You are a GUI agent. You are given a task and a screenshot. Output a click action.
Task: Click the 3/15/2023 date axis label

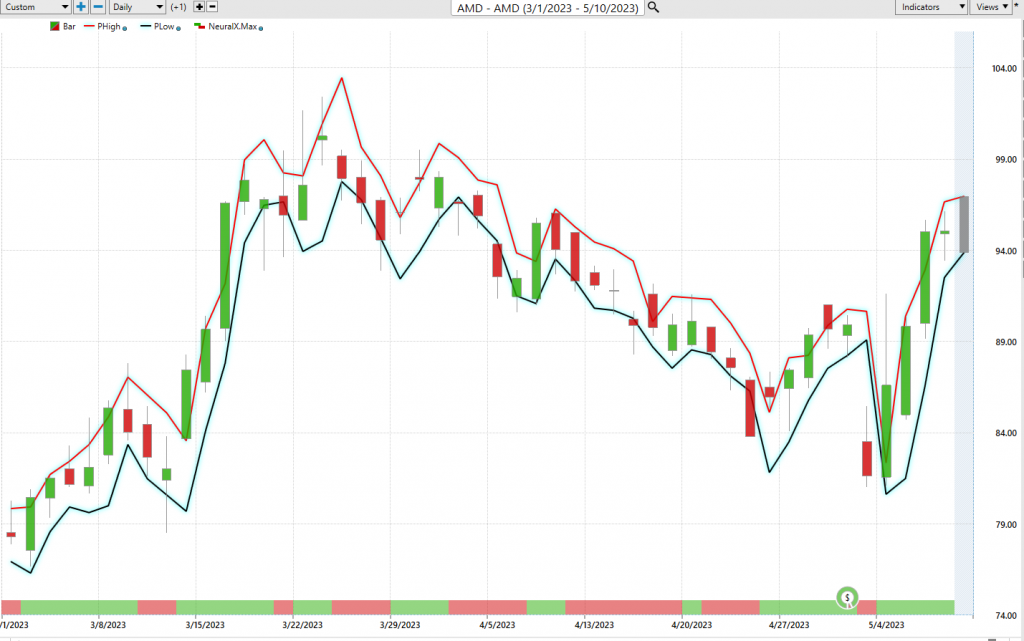click(205, 625)
